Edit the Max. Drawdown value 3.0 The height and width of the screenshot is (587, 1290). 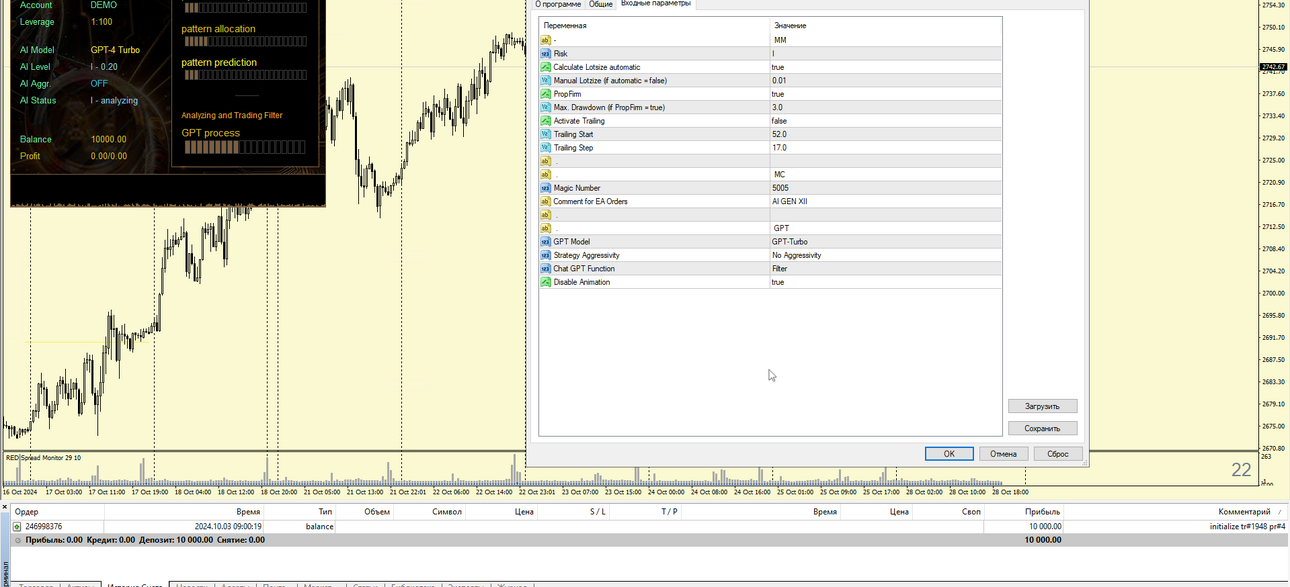[885, 107]
